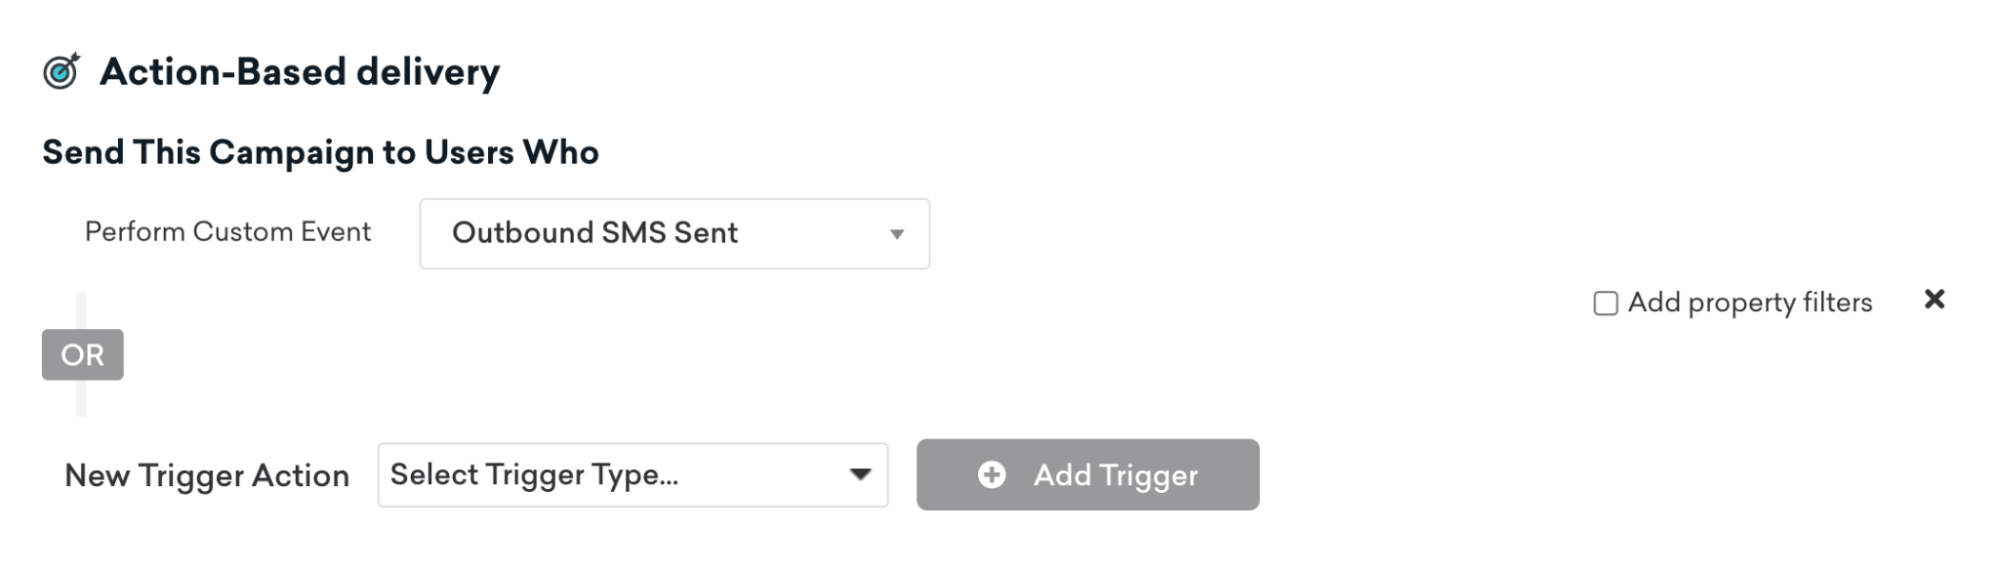Click the "Select Trigger Type..." placeholder text

pos(534,474)
